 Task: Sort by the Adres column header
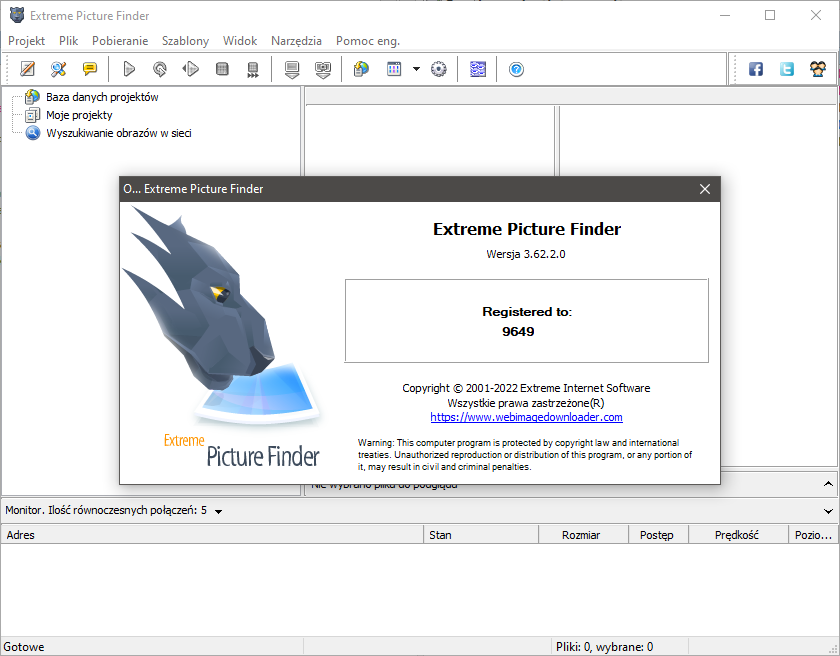[212, 535]
